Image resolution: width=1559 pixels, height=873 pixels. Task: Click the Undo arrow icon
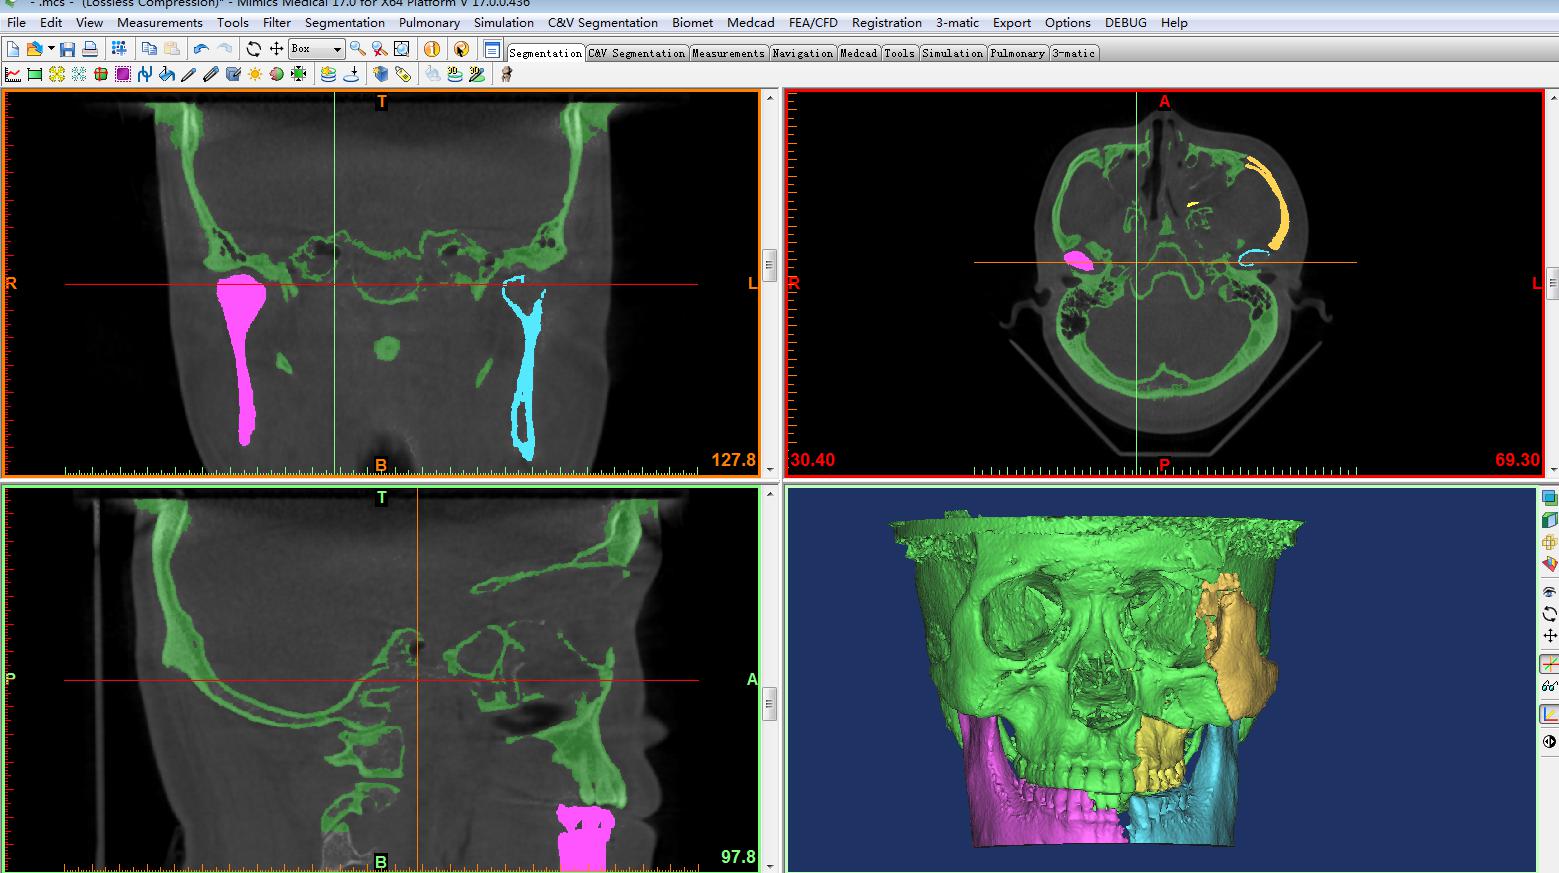click(x=201, y=49)
